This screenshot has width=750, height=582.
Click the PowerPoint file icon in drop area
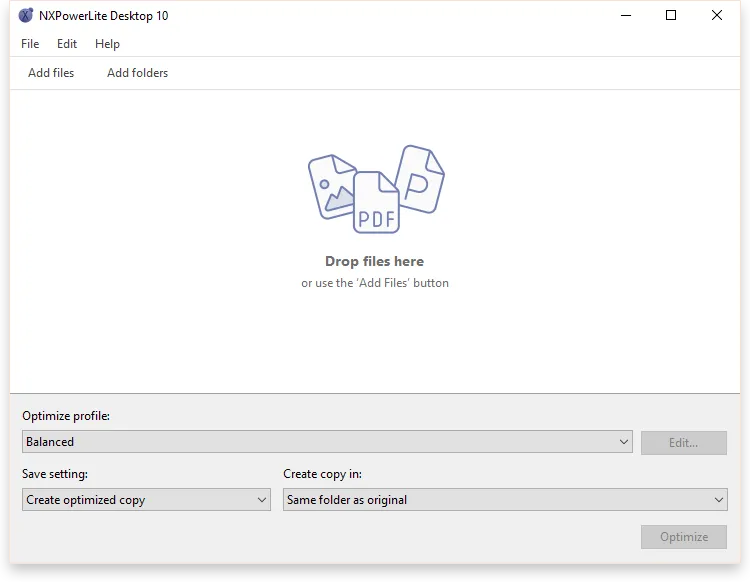point(421,179)
